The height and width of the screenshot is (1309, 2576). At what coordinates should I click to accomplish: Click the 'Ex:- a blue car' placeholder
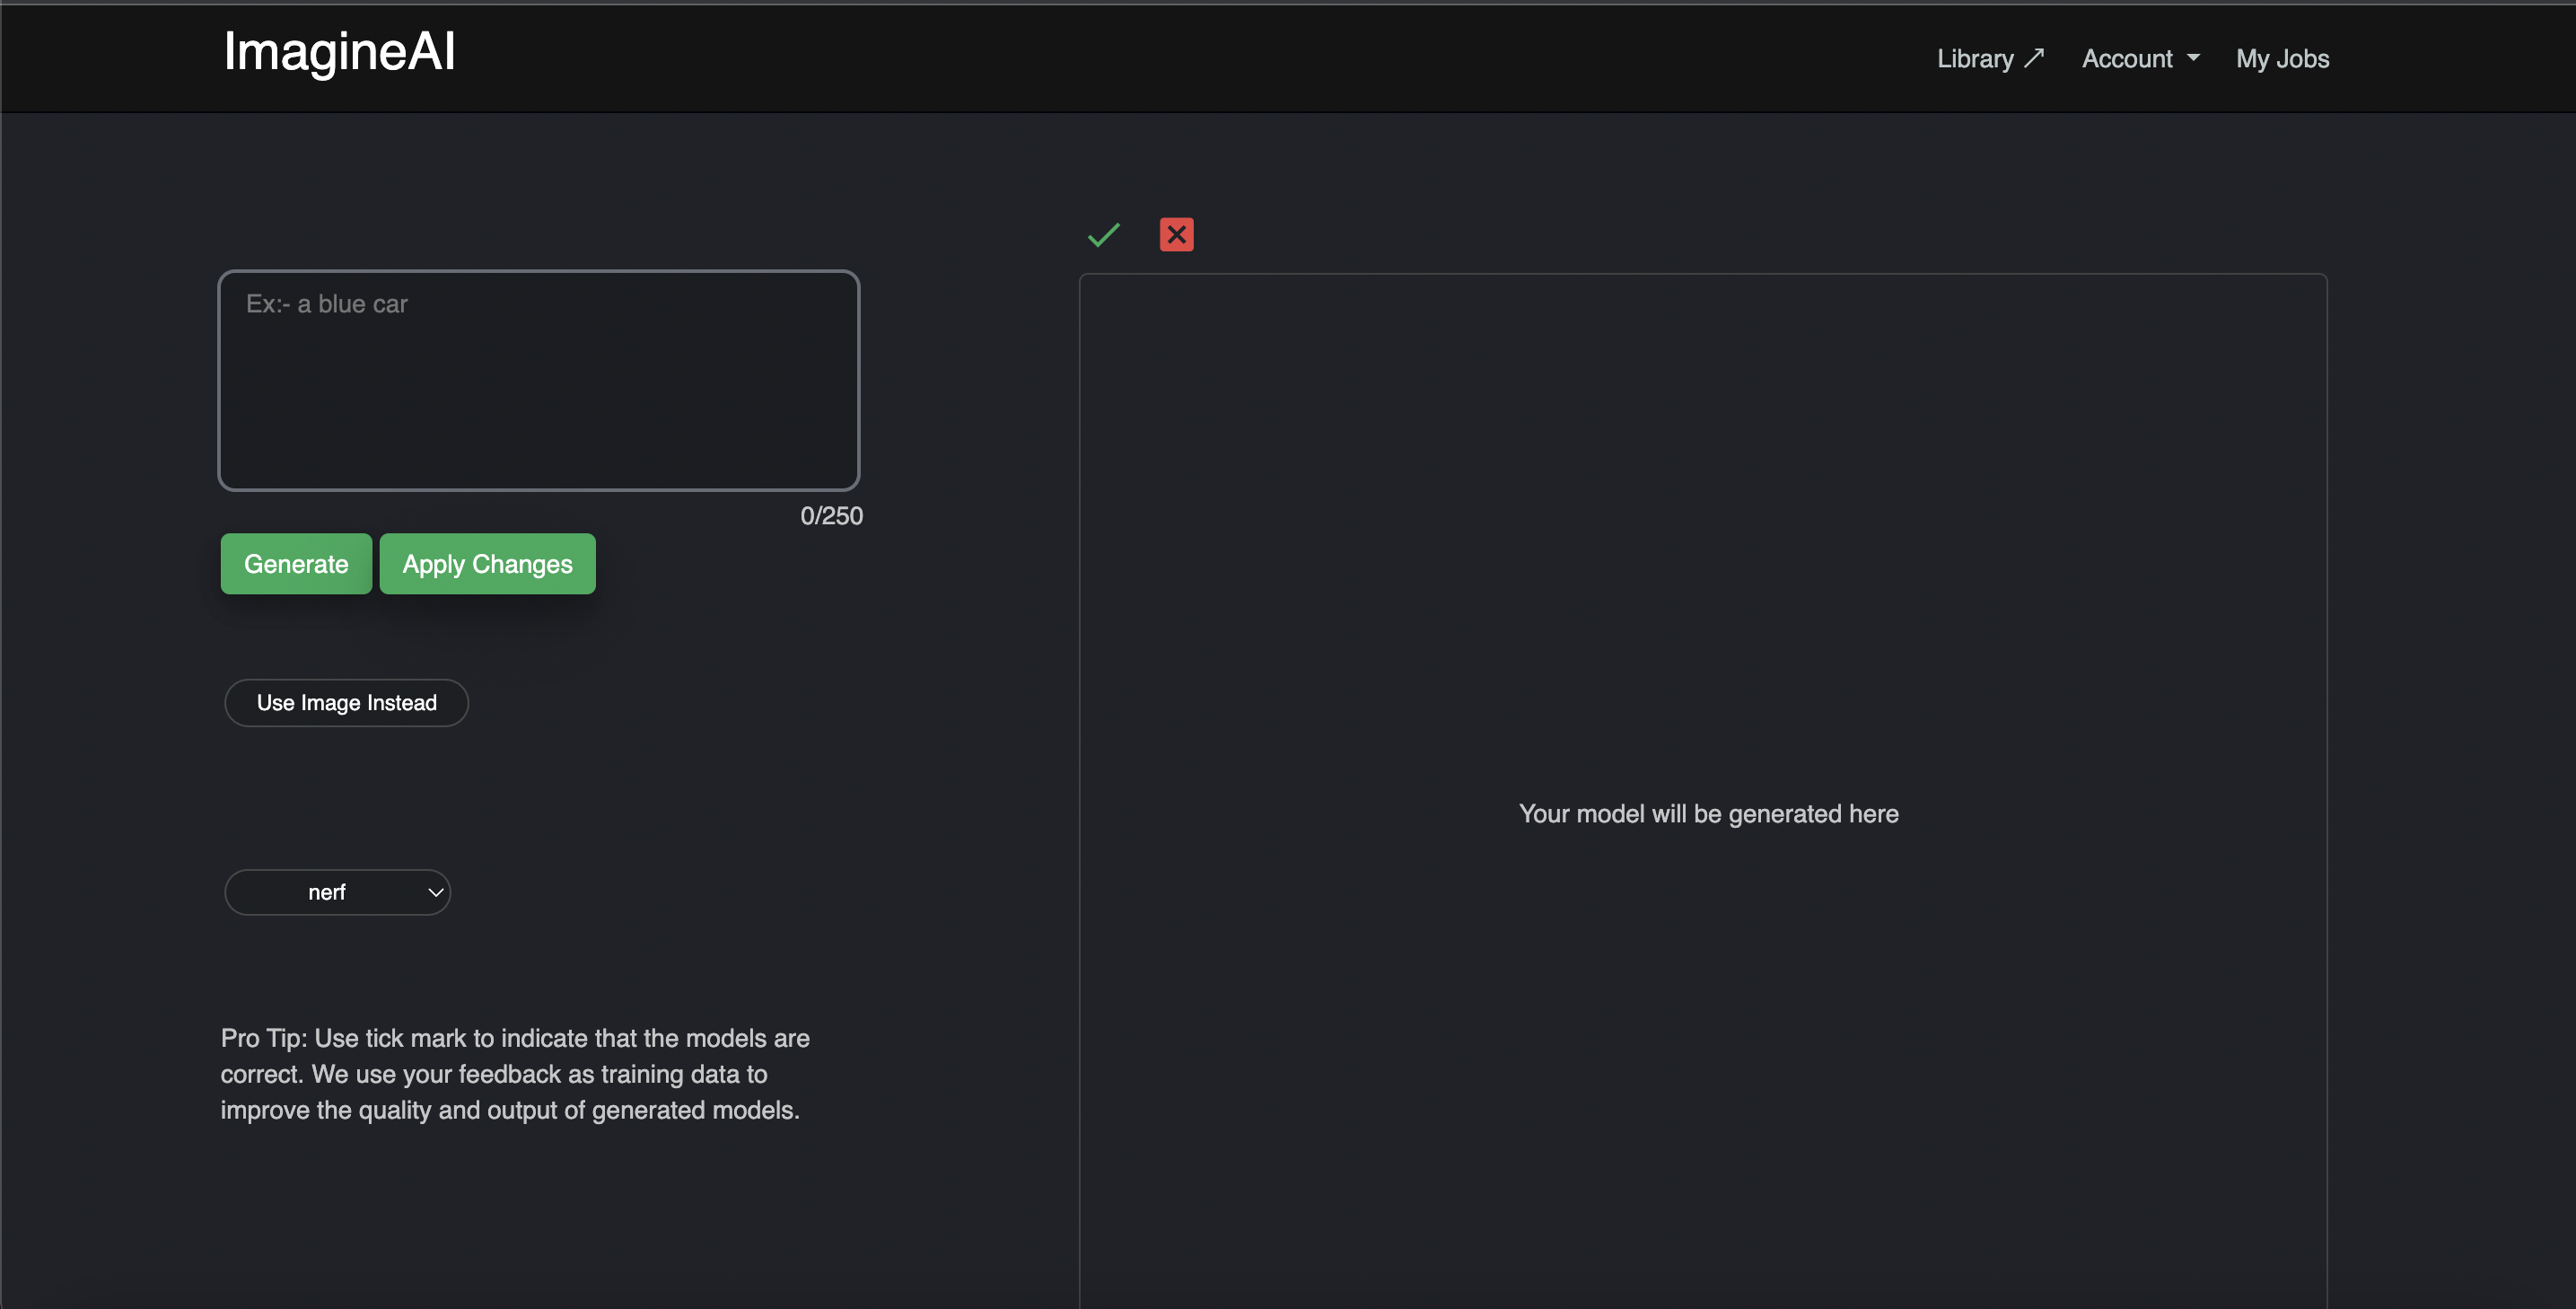327,304
